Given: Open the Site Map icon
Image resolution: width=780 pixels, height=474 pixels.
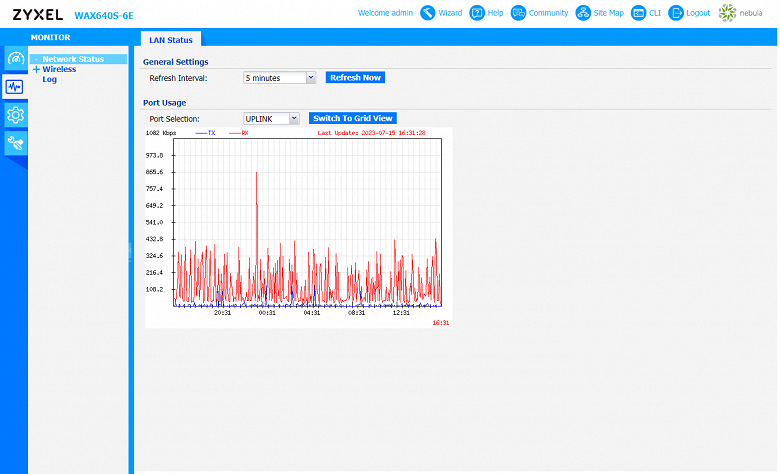Looking at the screenshot, I should pyautogui.click(x=583, y=13).
